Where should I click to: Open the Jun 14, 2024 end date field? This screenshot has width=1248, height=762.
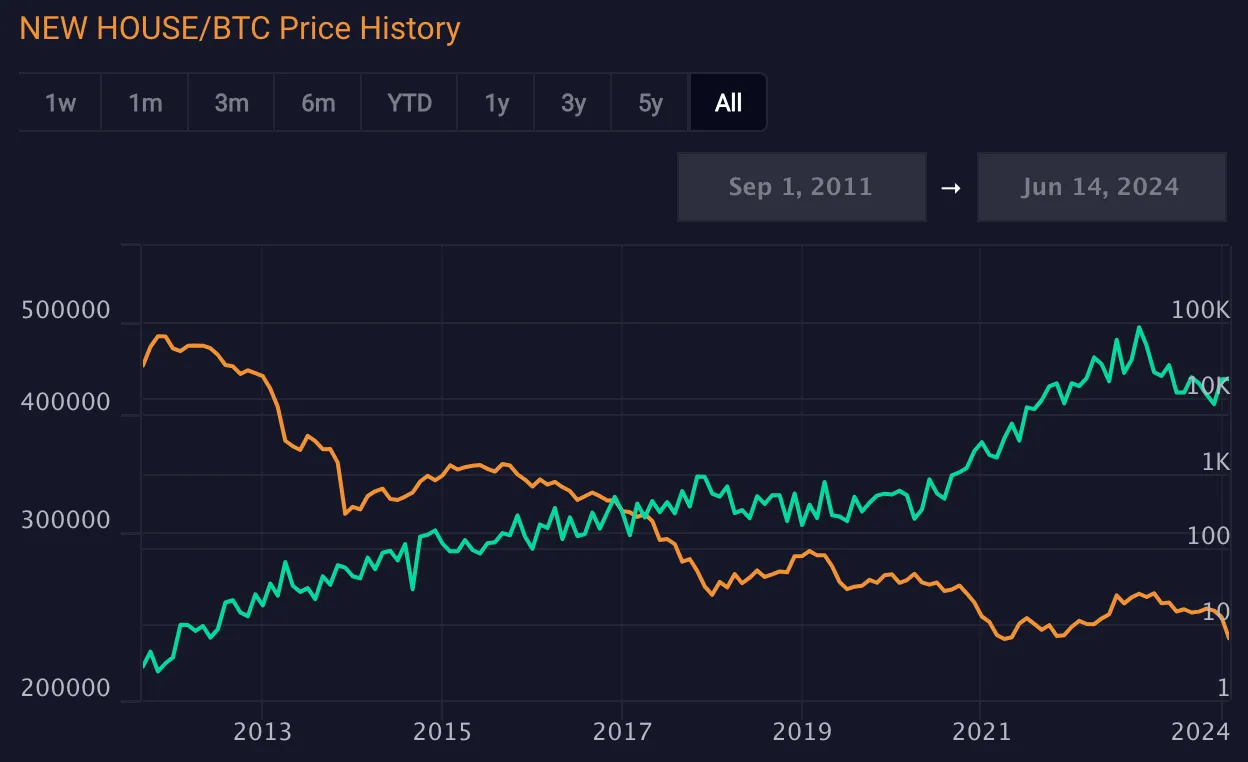1100,187
